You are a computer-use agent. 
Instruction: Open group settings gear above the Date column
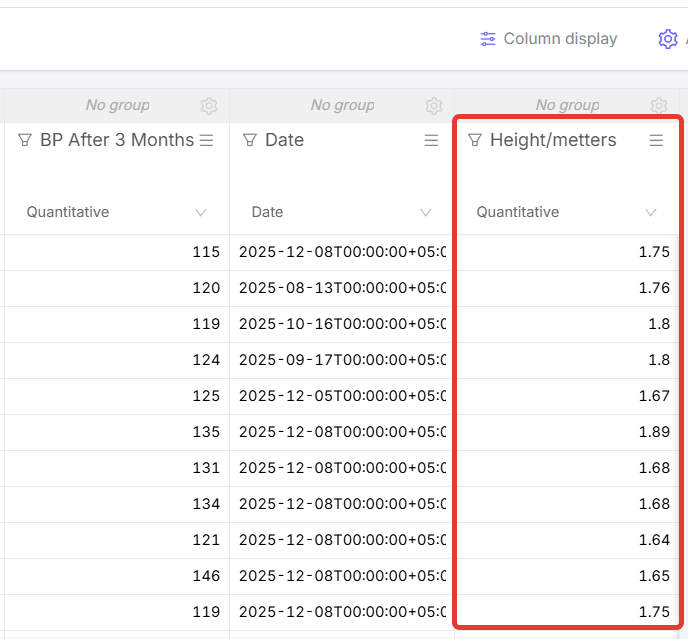[x=433, y=106]
